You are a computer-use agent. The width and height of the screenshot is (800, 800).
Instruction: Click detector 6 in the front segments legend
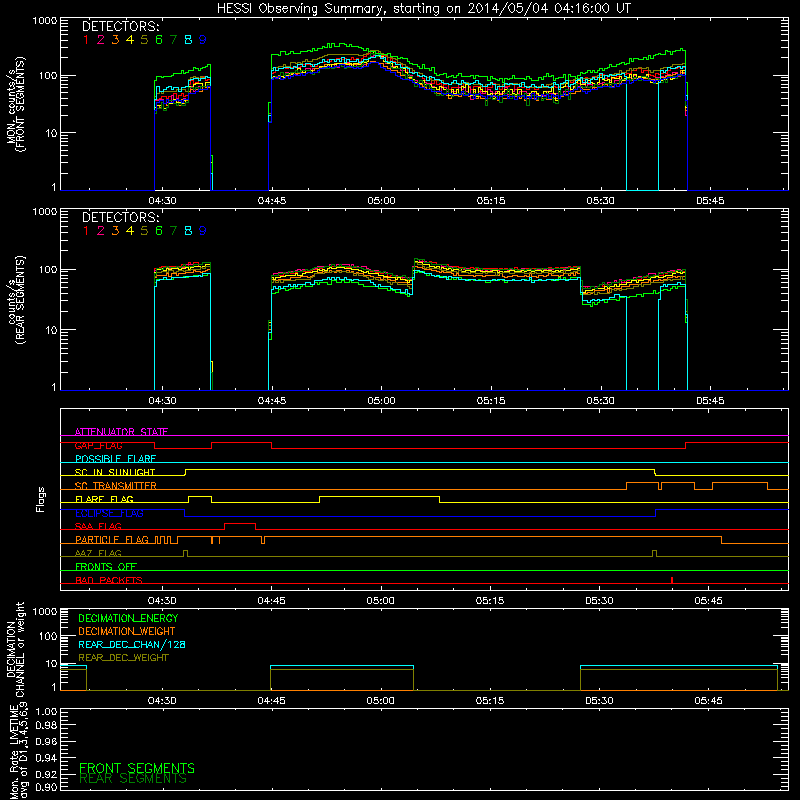159,40
